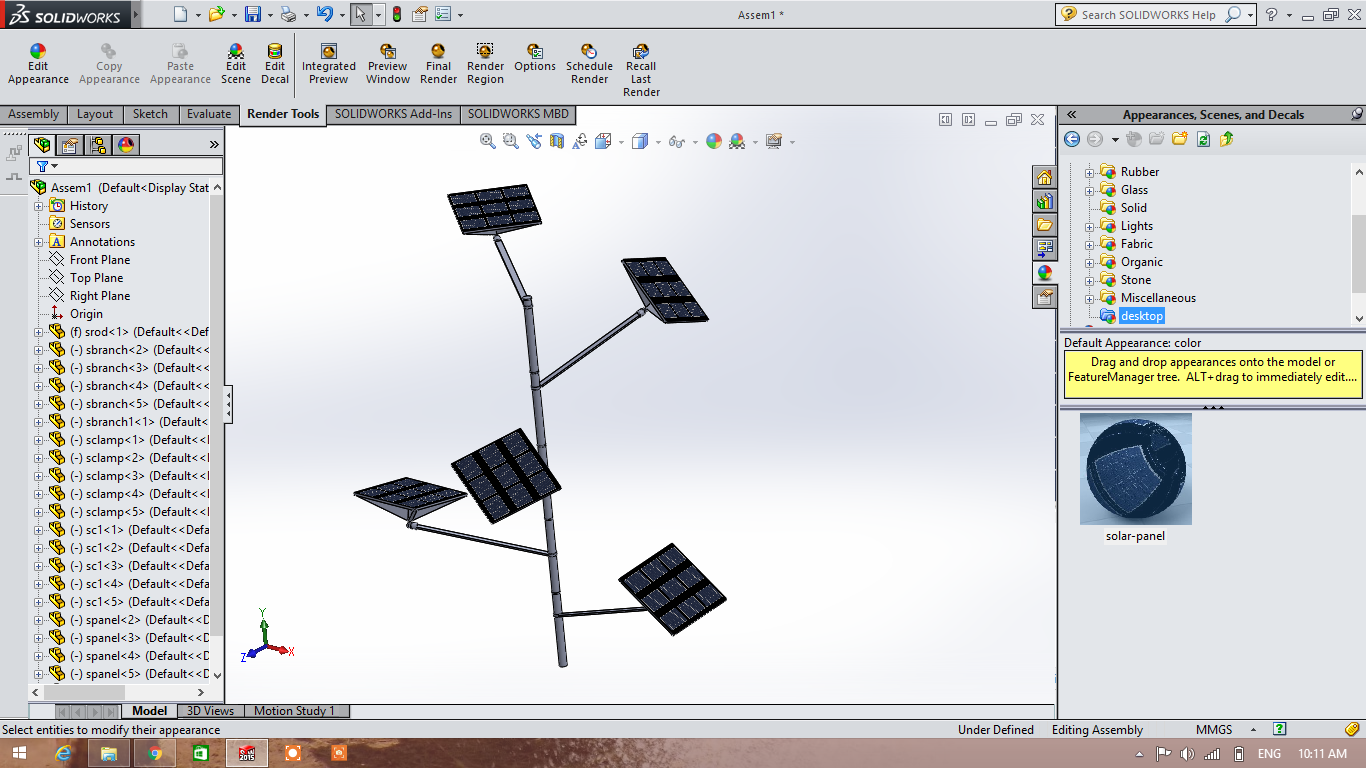Click Schedule Render icon
Screen dimensions: 1366x768
click(x=589, y=64)
